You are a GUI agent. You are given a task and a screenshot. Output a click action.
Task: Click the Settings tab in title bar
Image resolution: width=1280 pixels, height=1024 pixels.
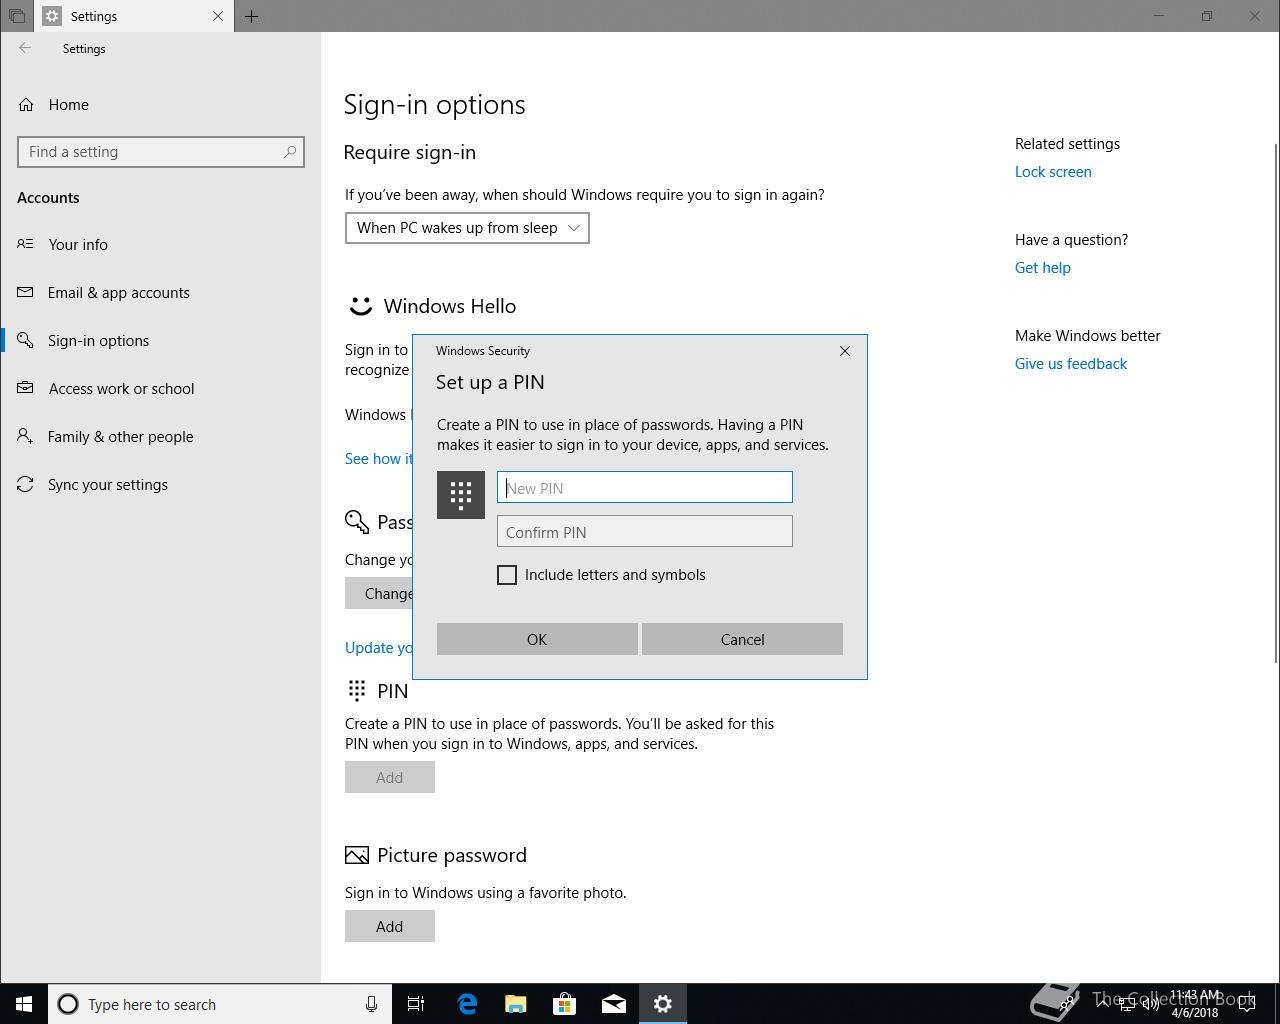point(134,16)
